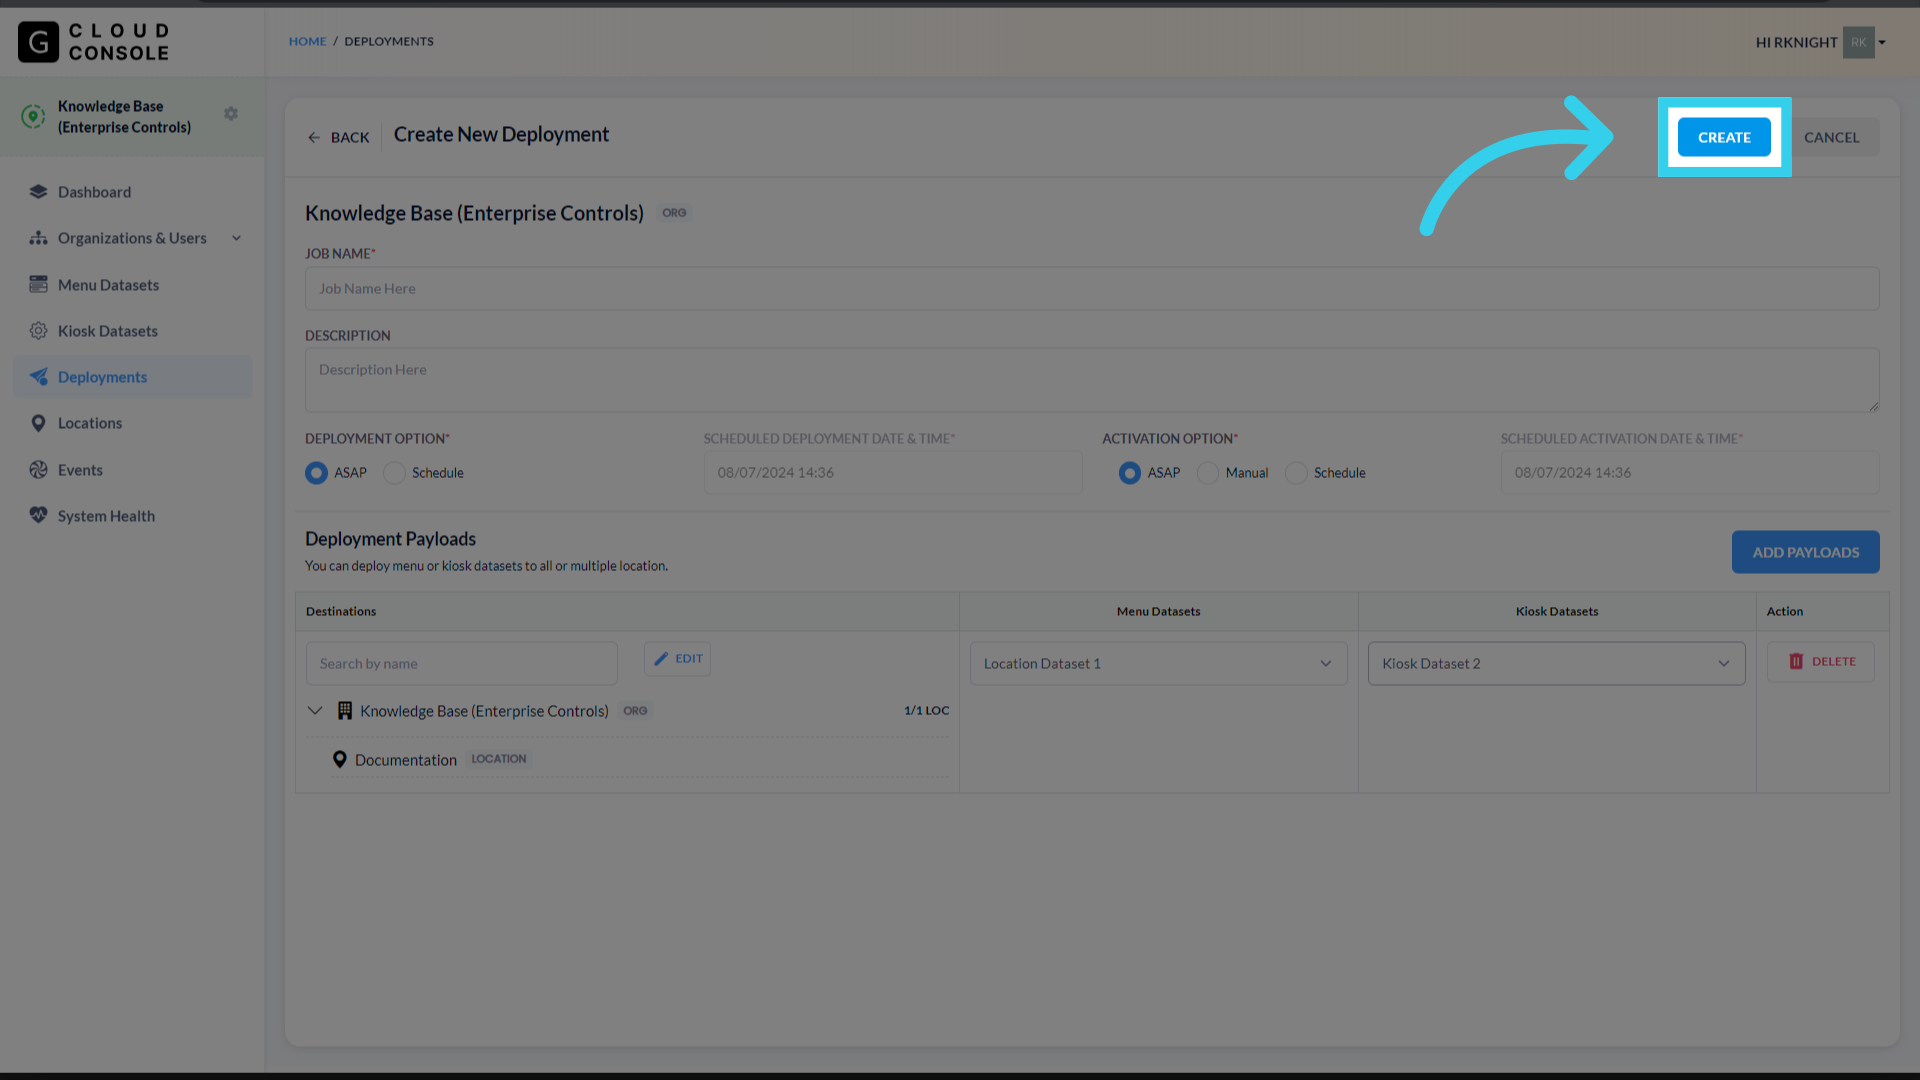Select Schedule deployment option
The image size is (1920, 1080).
click(x=395, y=473)
